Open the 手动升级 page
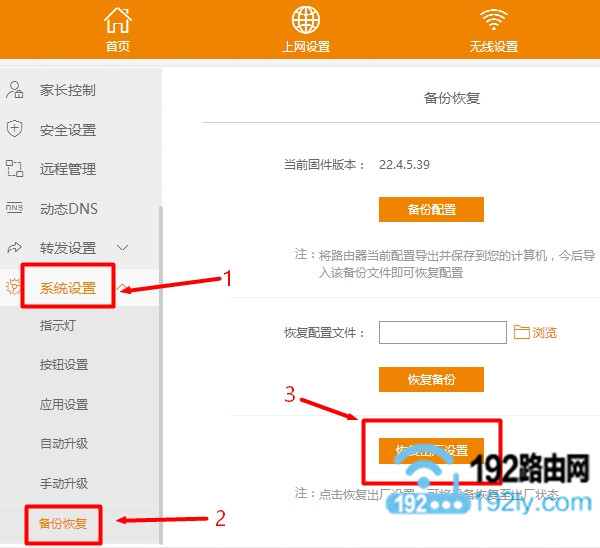 pyautogui.click(x=64, y=483)
